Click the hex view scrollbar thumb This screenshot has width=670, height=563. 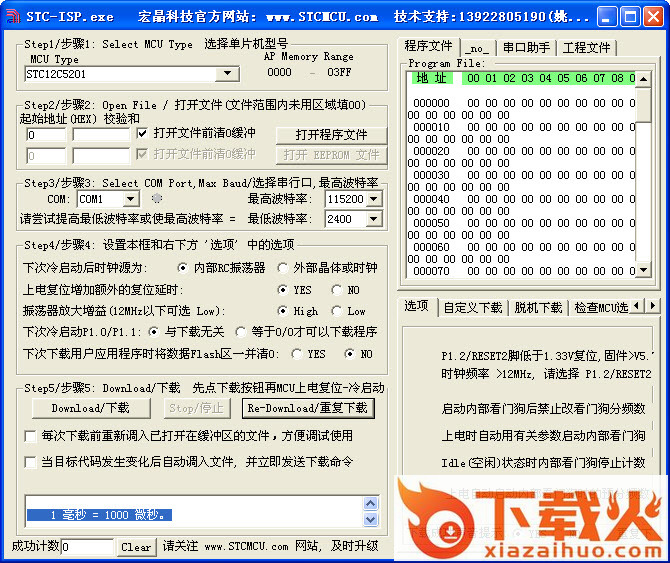643,105
